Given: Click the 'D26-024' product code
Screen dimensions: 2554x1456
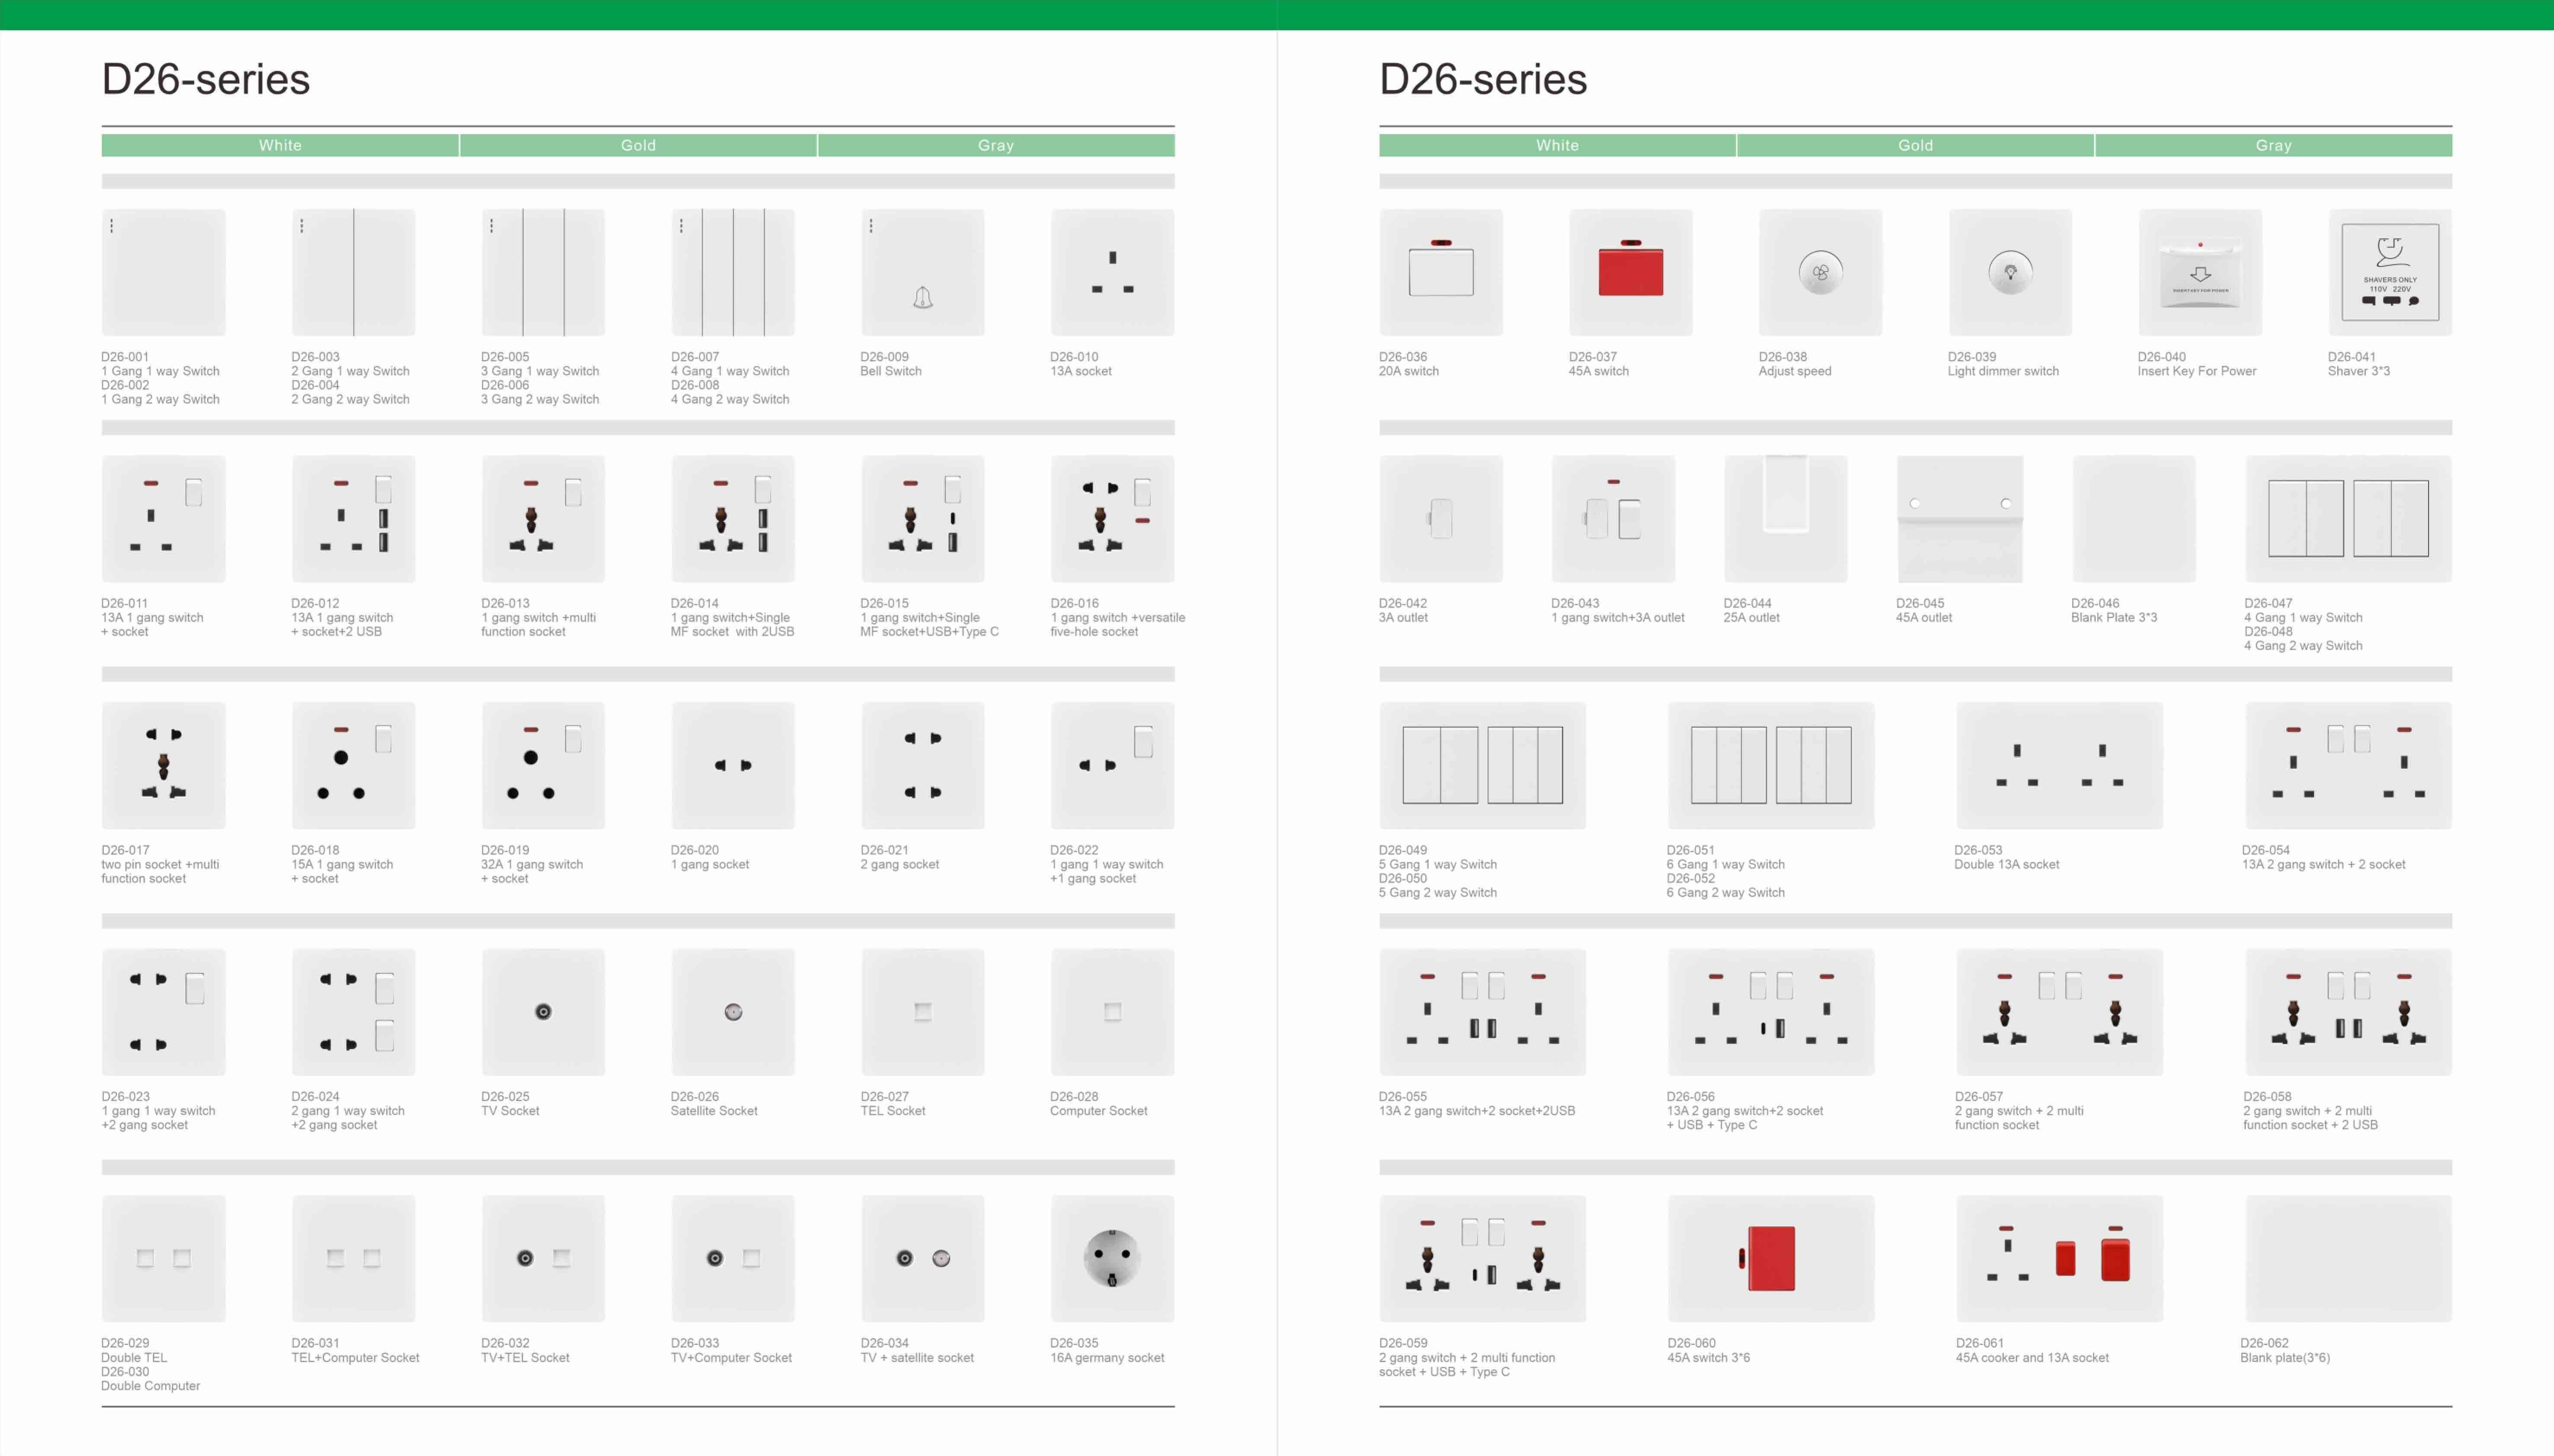Looking at the screenshot, I should click(x=315, y=1097).
